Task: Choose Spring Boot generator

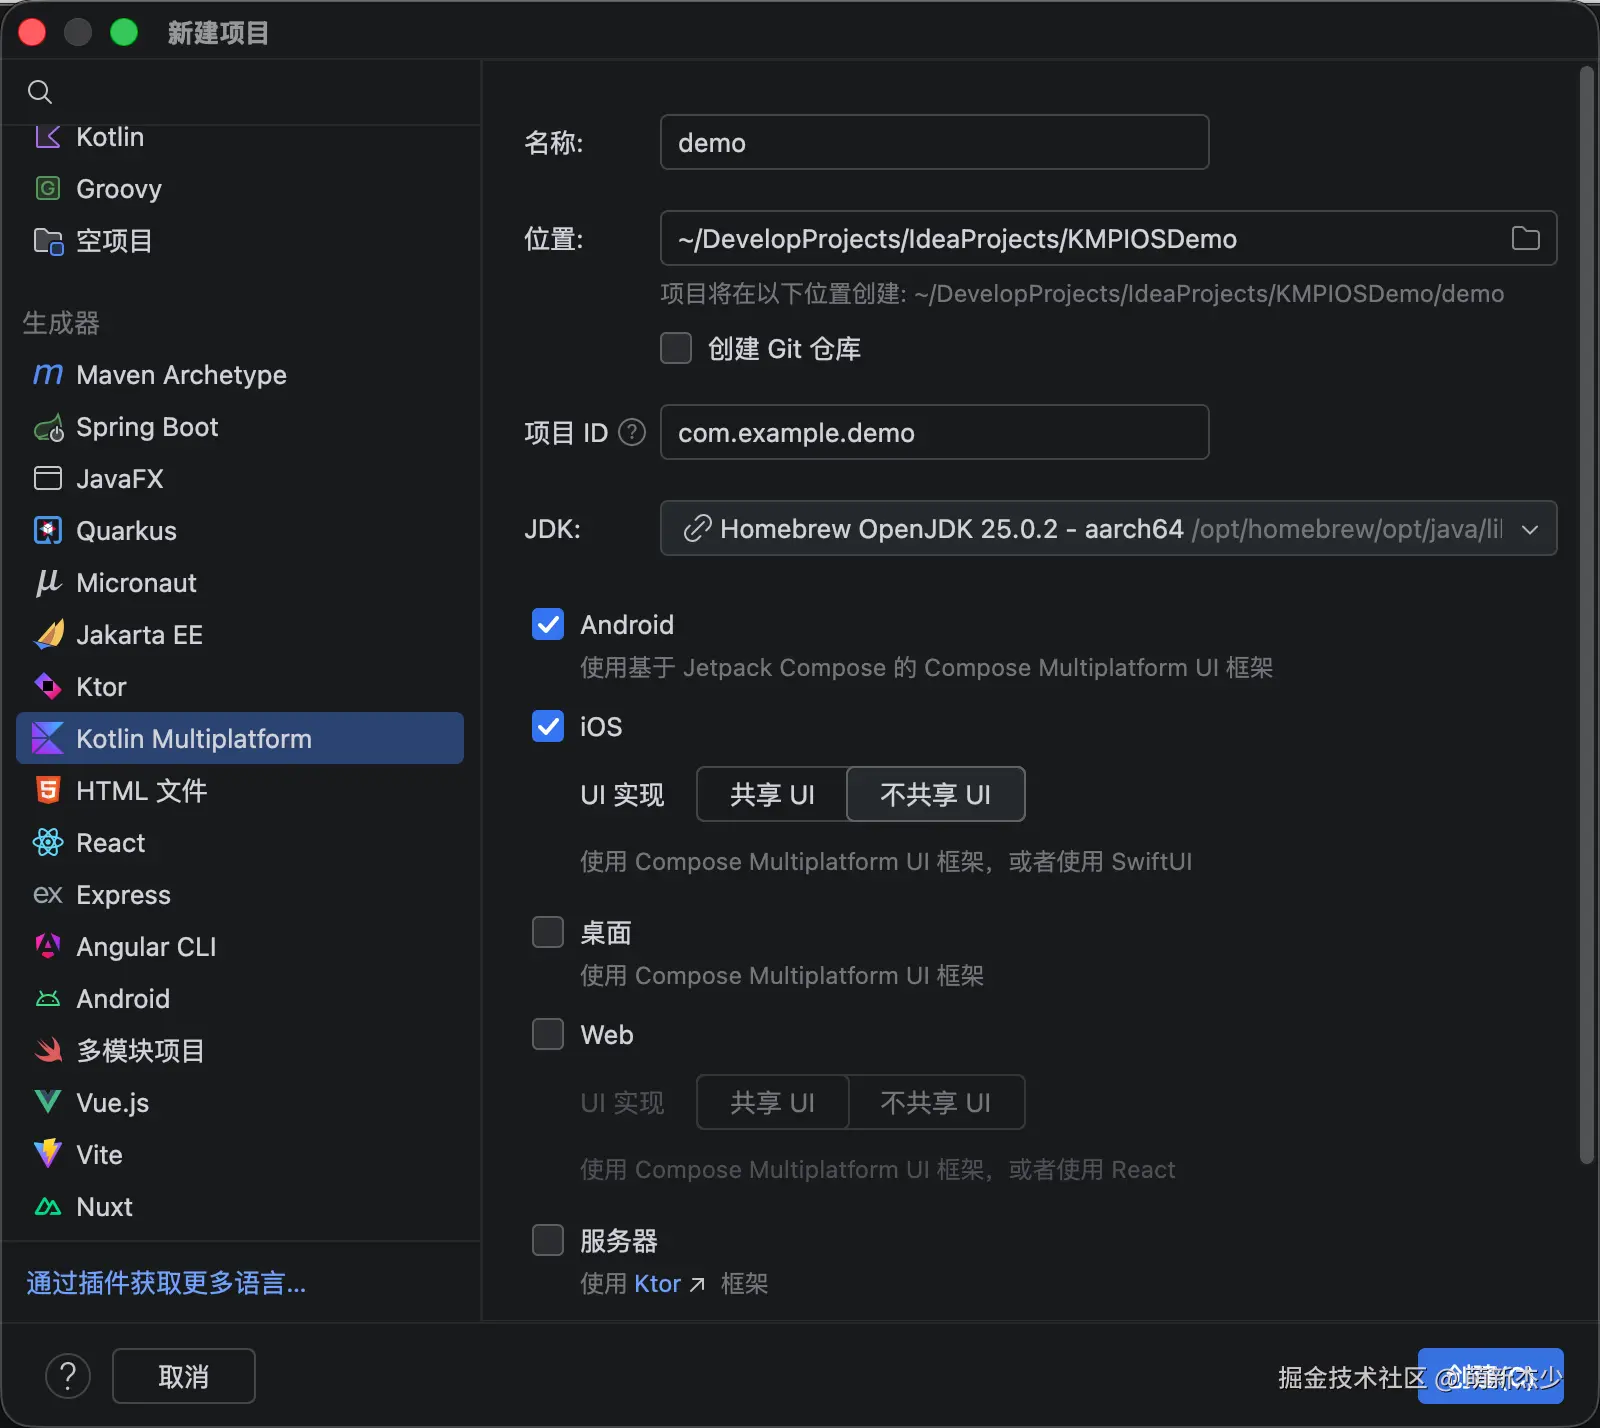Action: point(240,427)
